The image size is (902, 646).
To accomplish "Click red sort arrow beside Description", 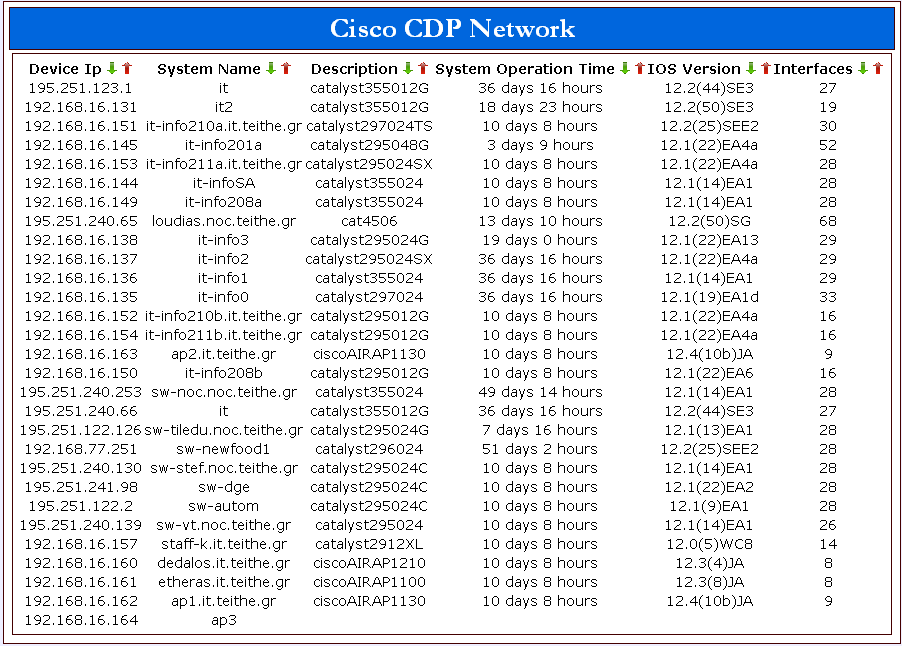I will click(x=423, y=68).
